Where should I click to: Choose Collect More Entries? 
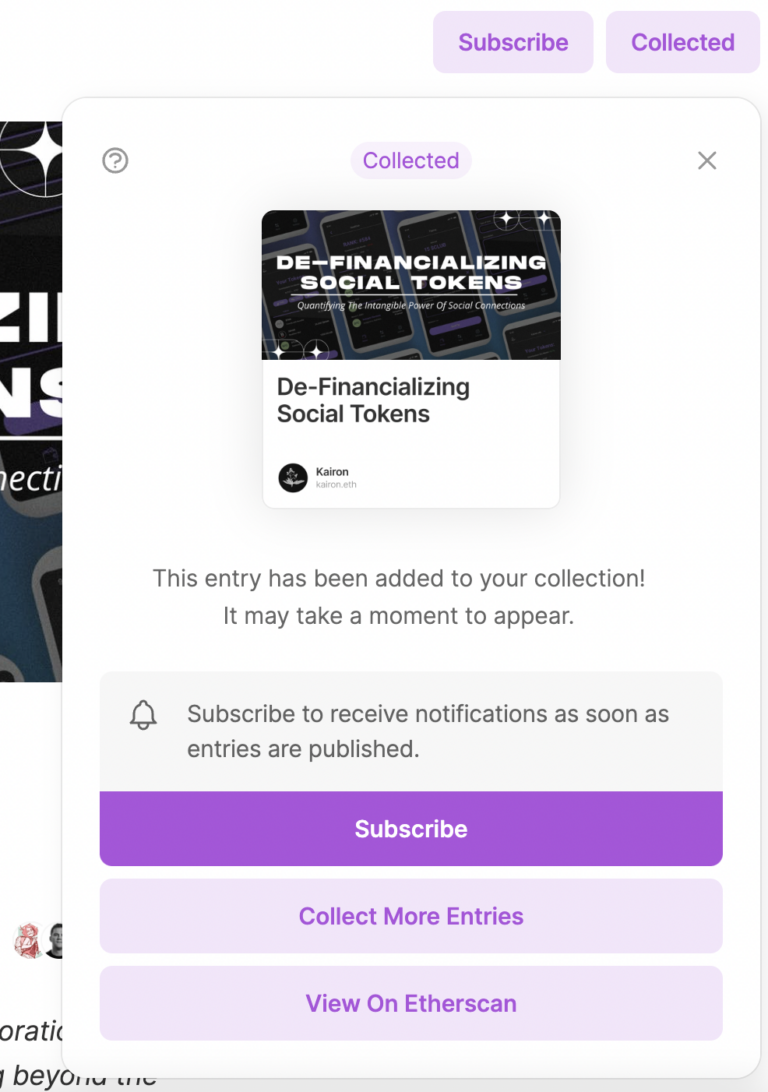[411, 916]
